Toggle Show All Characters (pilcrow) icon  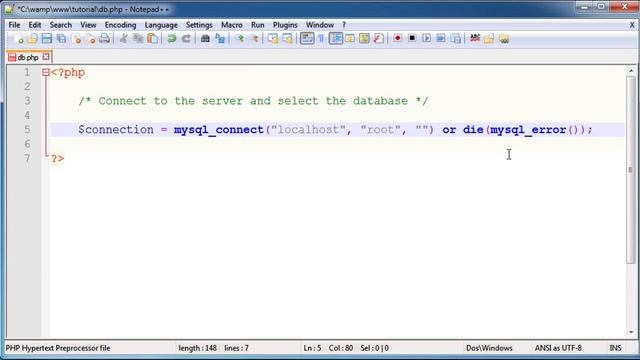[321, 39]
